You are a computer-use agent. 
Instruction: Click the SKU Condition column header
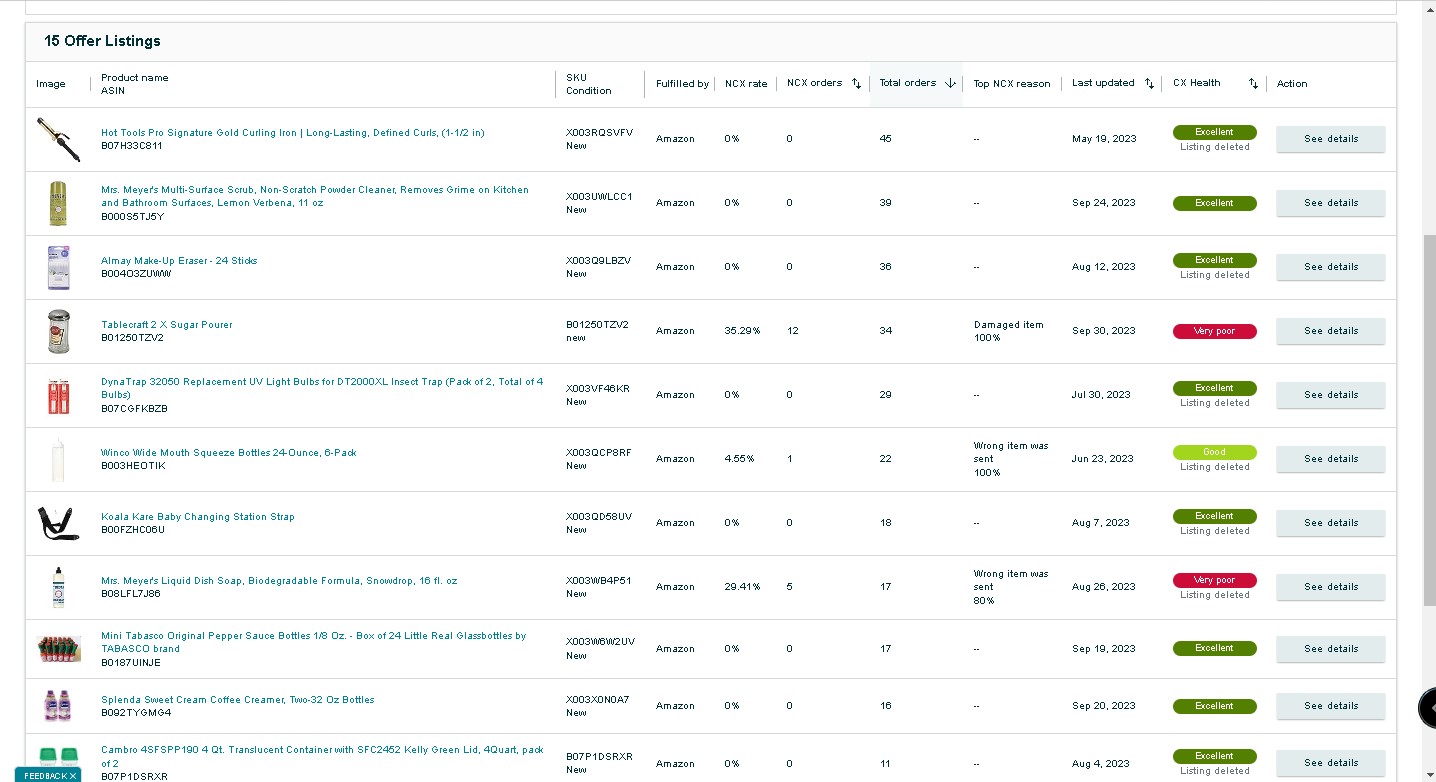point(588,84)
